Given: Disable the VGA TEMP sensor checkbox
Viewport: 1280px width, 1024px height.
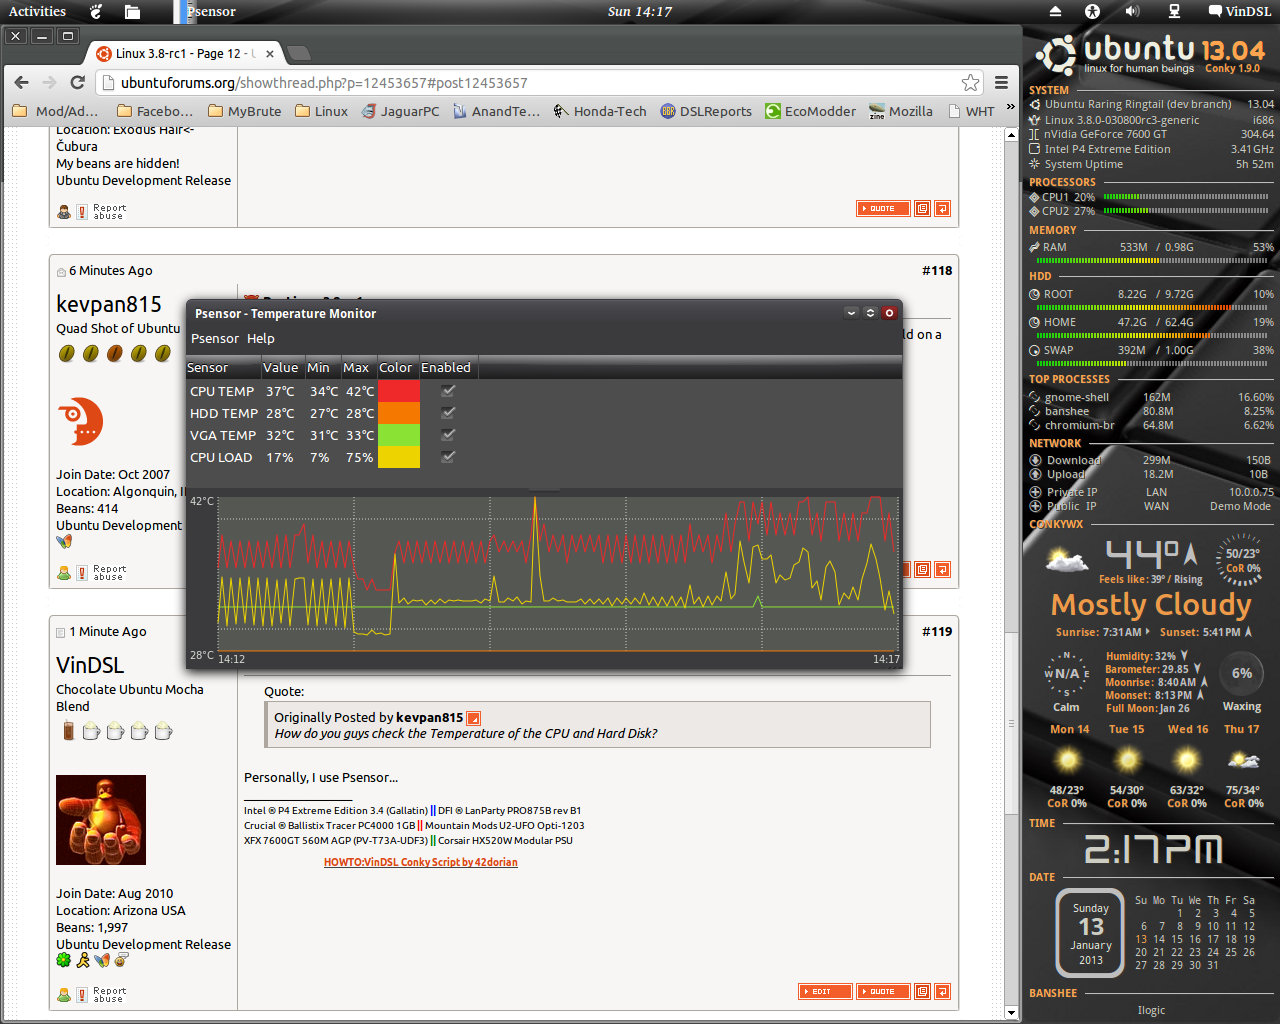Looking at the screenshot, I should 448,435.
